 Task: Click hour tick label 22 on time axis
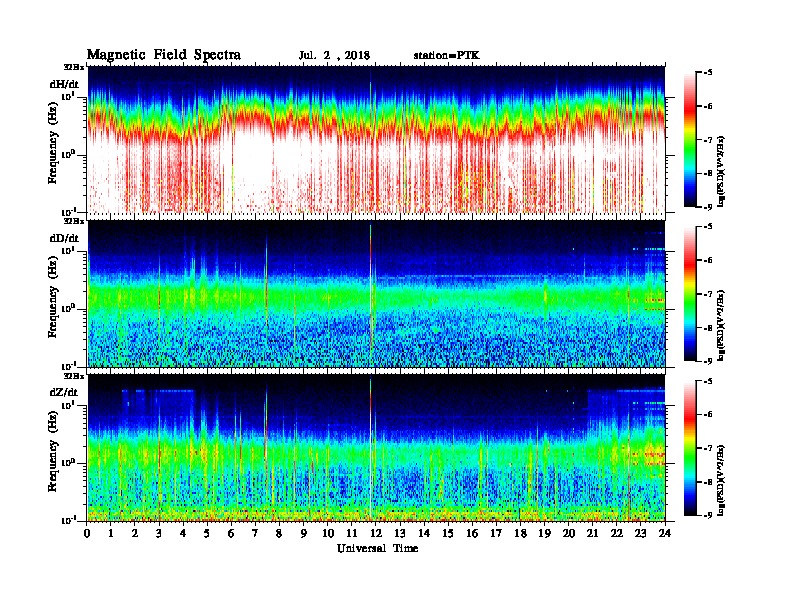tap(617, 533)
